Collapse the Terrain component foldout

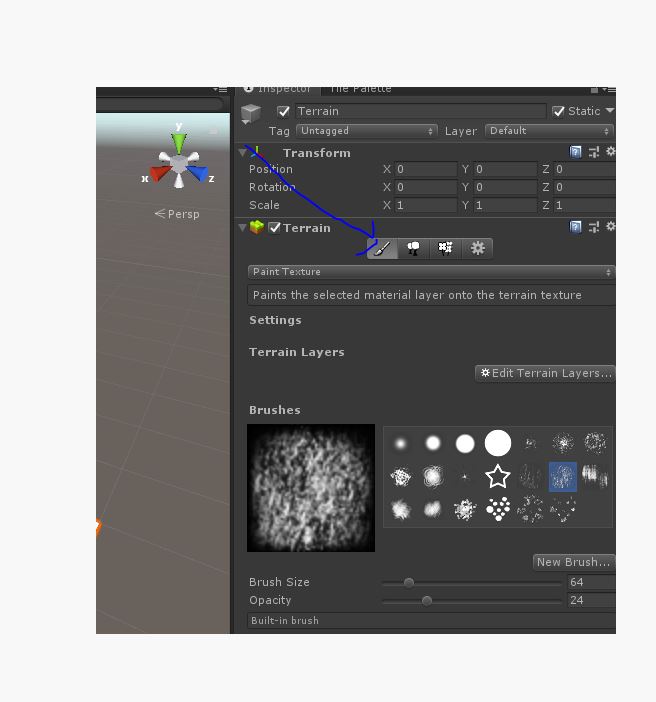[242, 227]
